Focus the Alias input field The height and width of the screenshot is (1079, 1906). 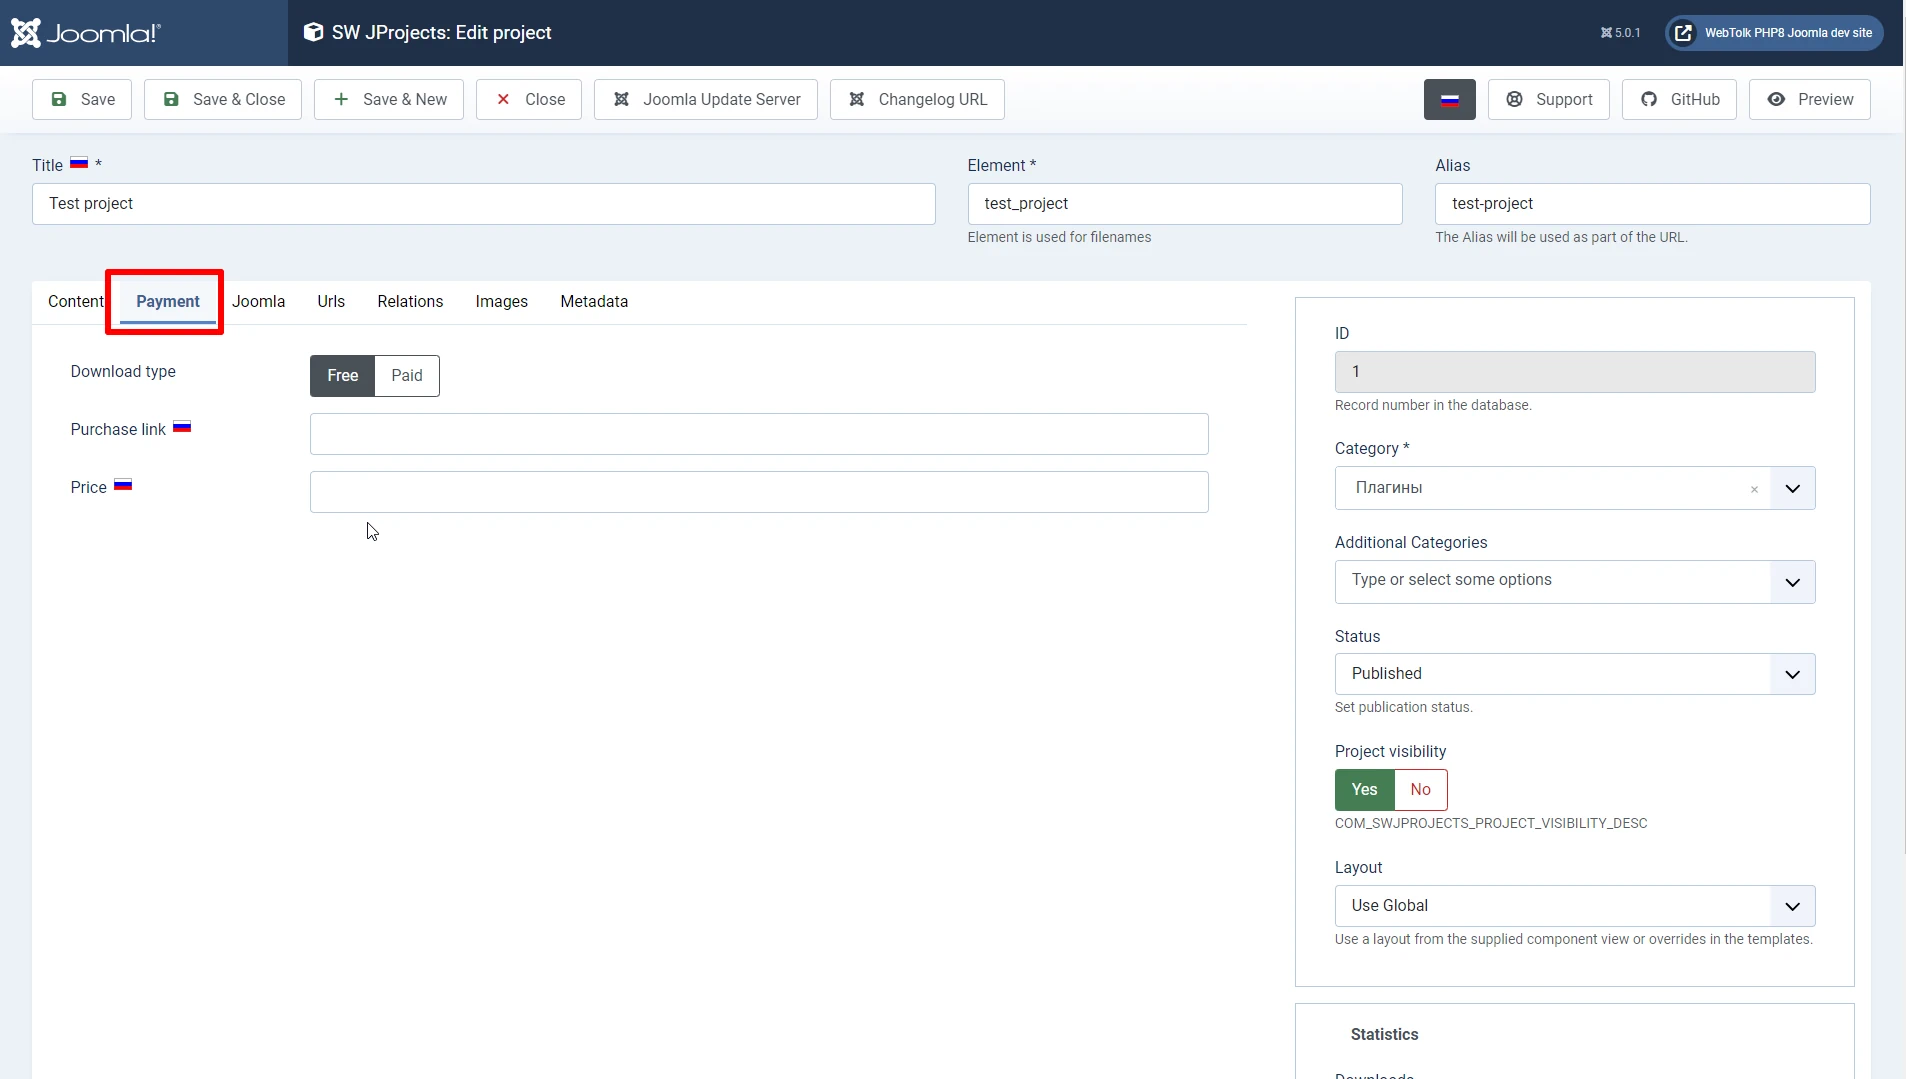point(1653,204)
